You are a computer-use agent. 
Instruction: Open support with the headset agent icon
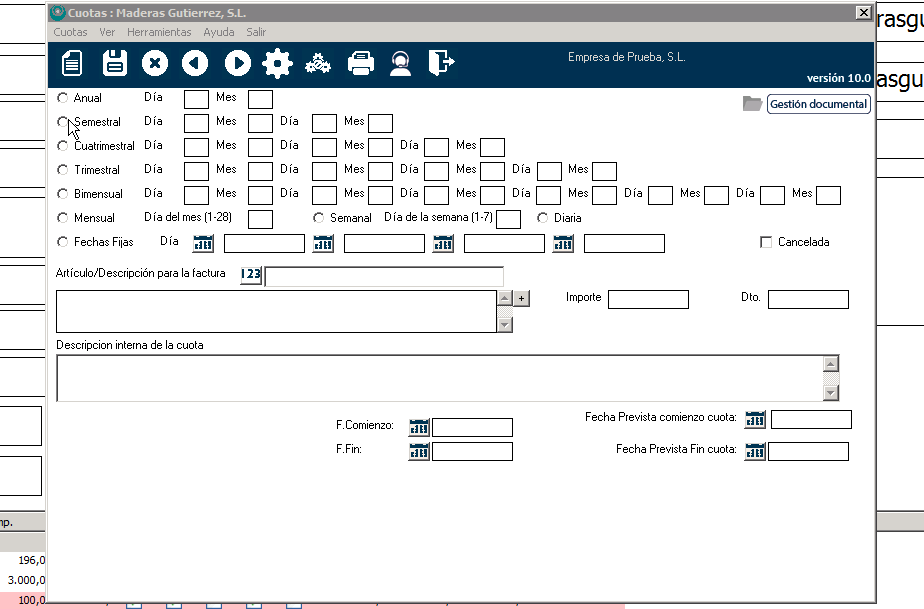pyautogui.click(x=400, y=64)
